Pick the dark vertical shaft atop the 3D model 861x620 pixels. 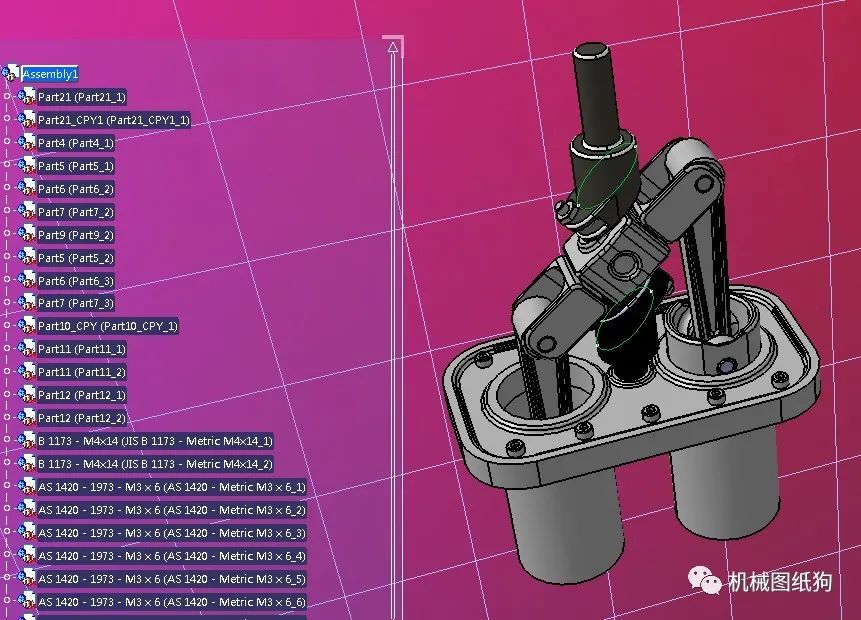pos(596,96)
